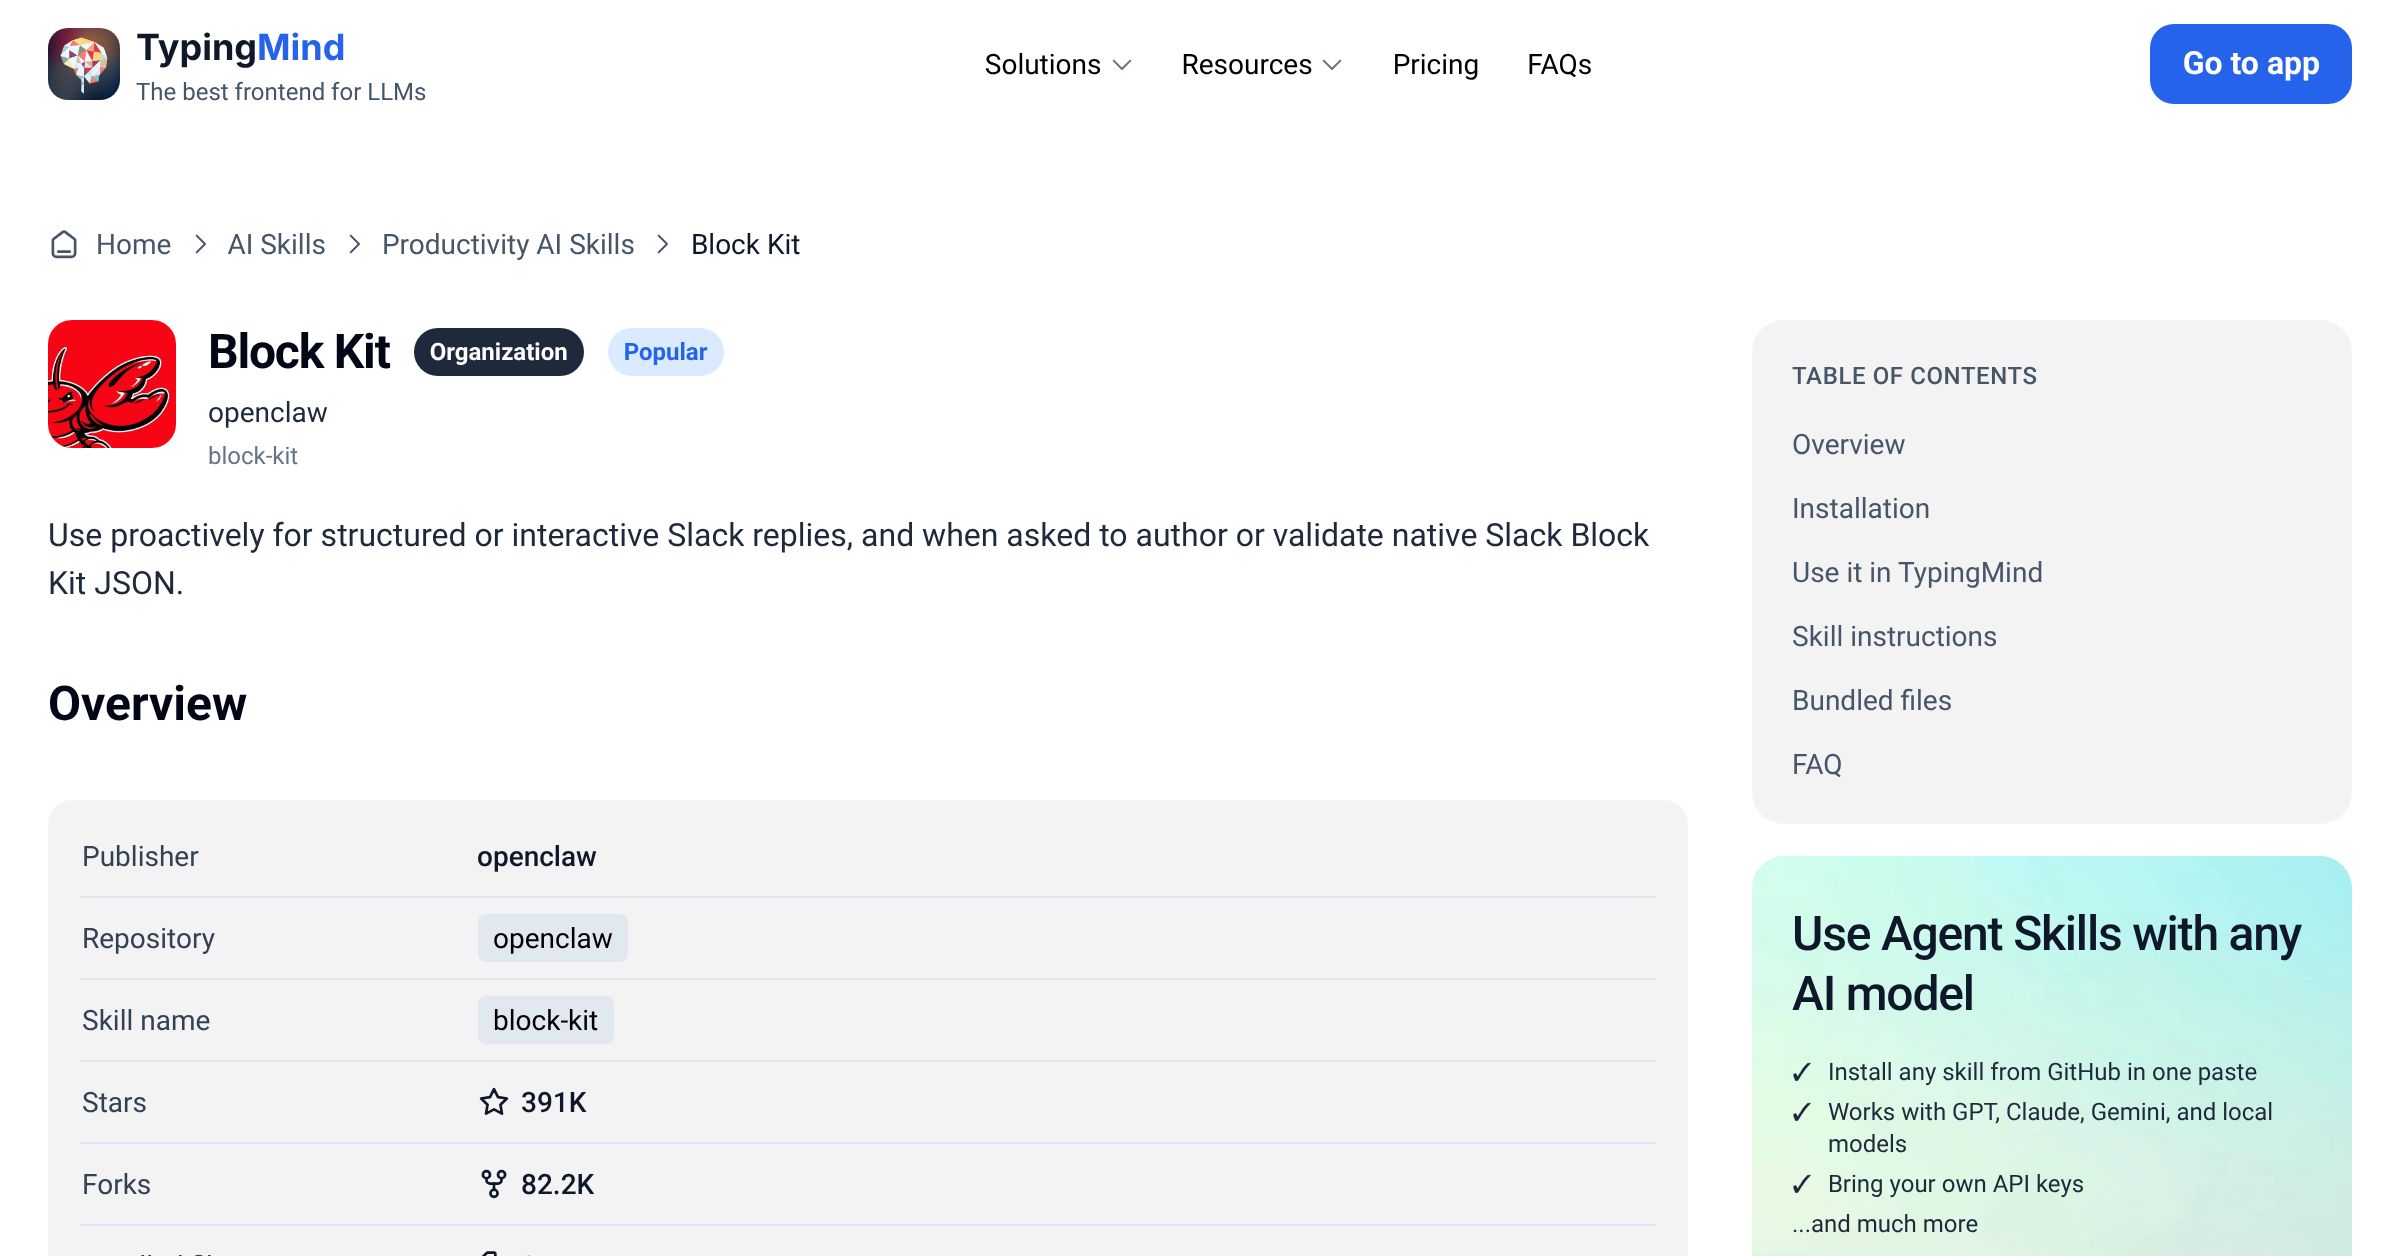Viewport: 2400px width, 1256px height.
Task: Jump to Skill instructions section
Action: click(x=1894, y=636)
